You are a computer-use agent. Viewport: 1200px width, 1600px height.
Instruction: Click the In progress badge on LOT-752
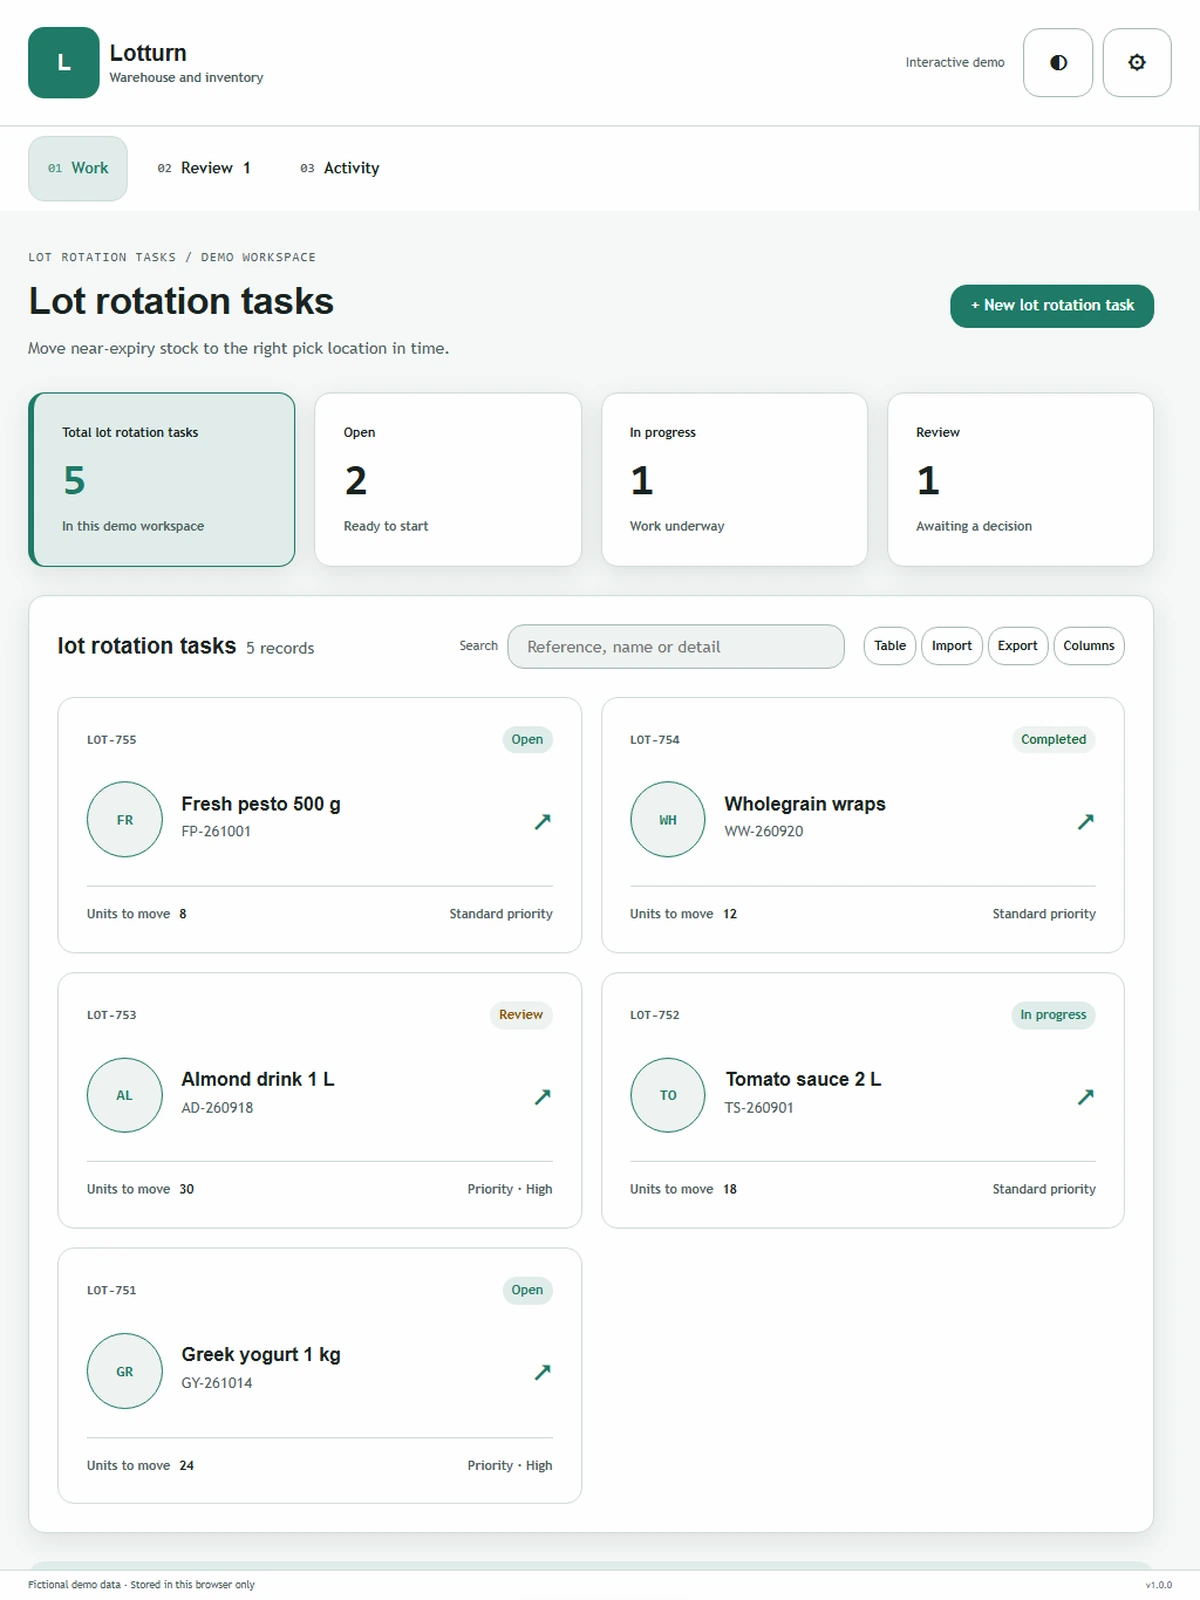1053,1015
